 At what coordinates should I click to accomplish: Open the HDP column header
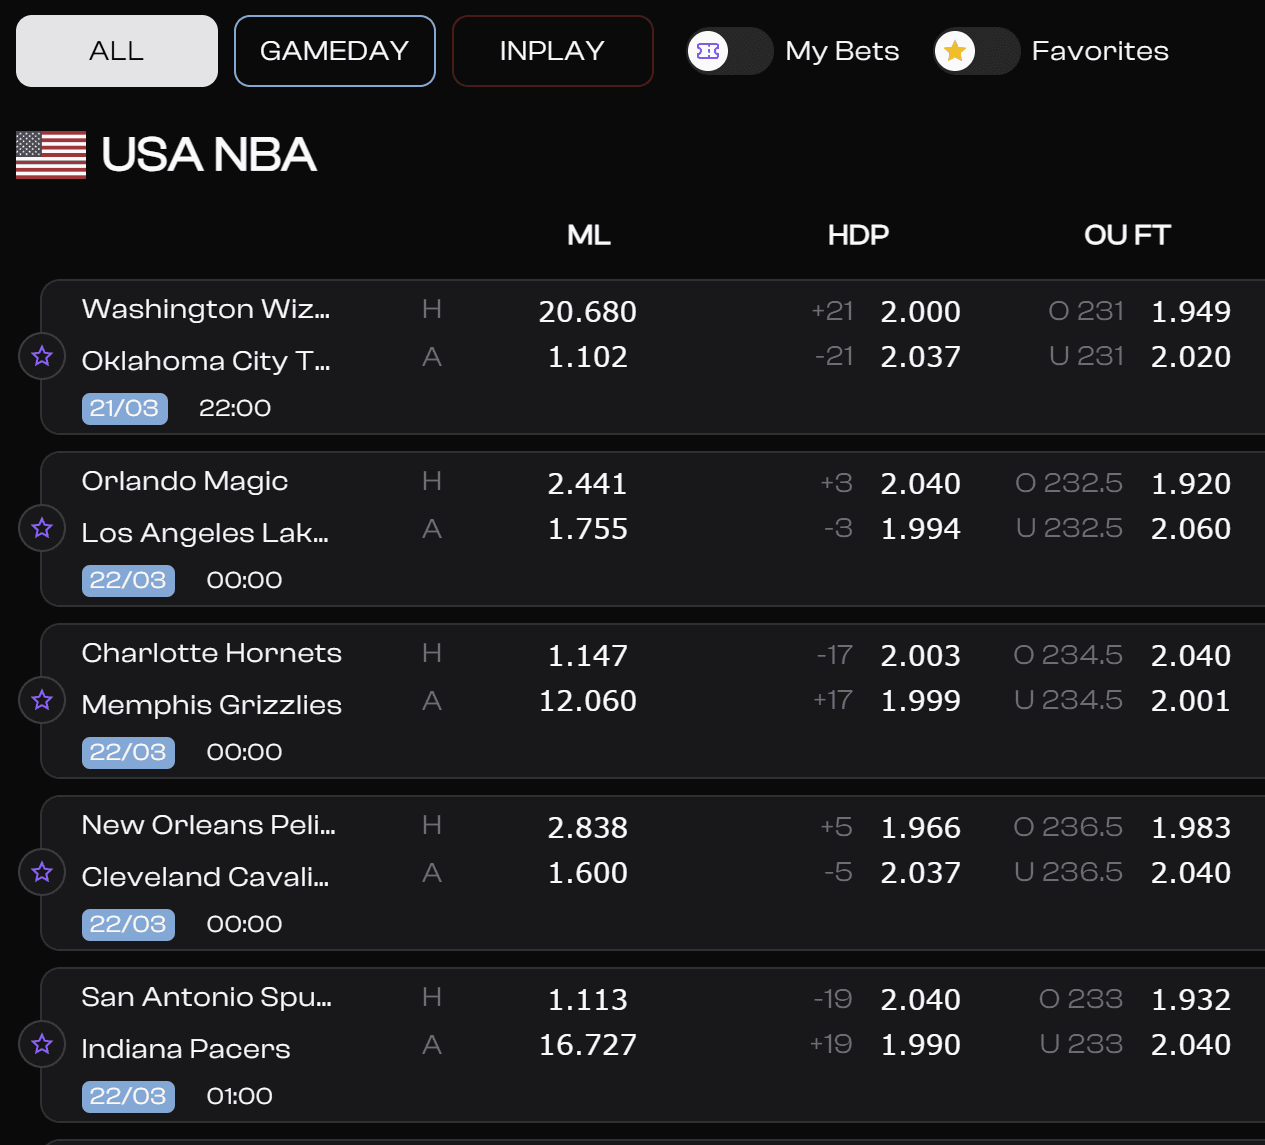(x=857, y=236)
